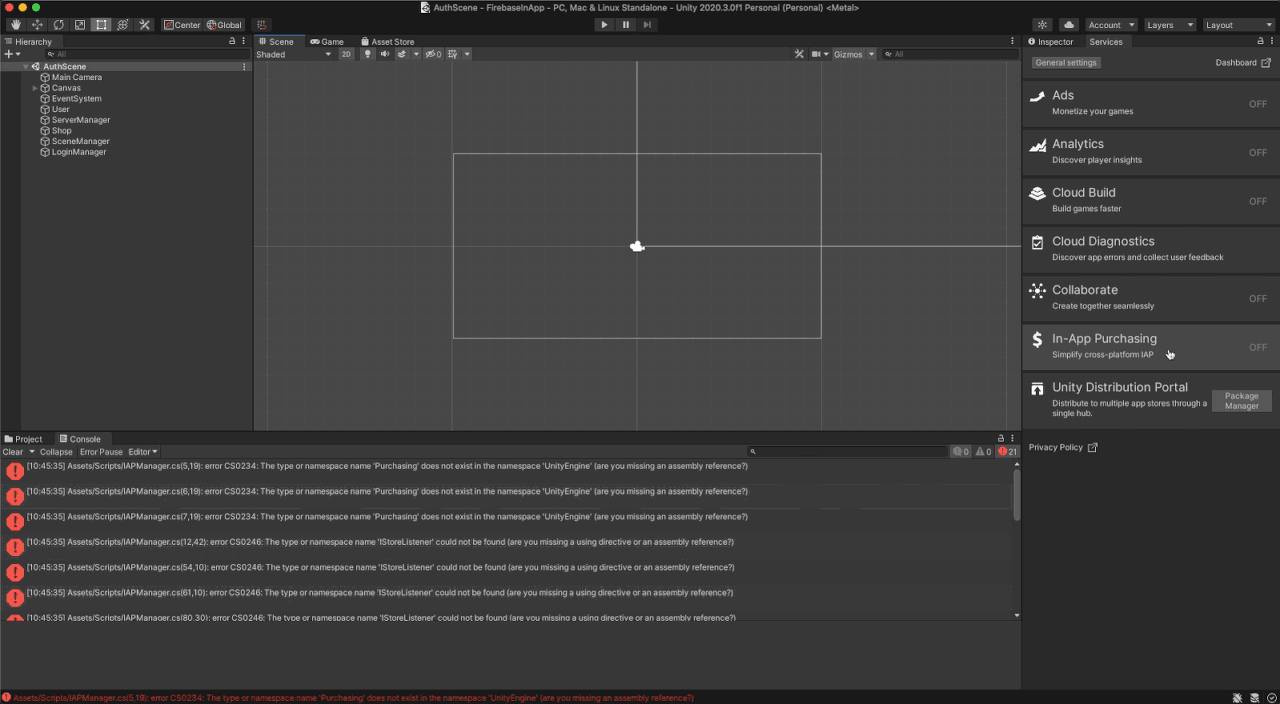Clear the console messages
Image resolution: width=1280 pixels, height=704 pixels.
pos(13,452)
